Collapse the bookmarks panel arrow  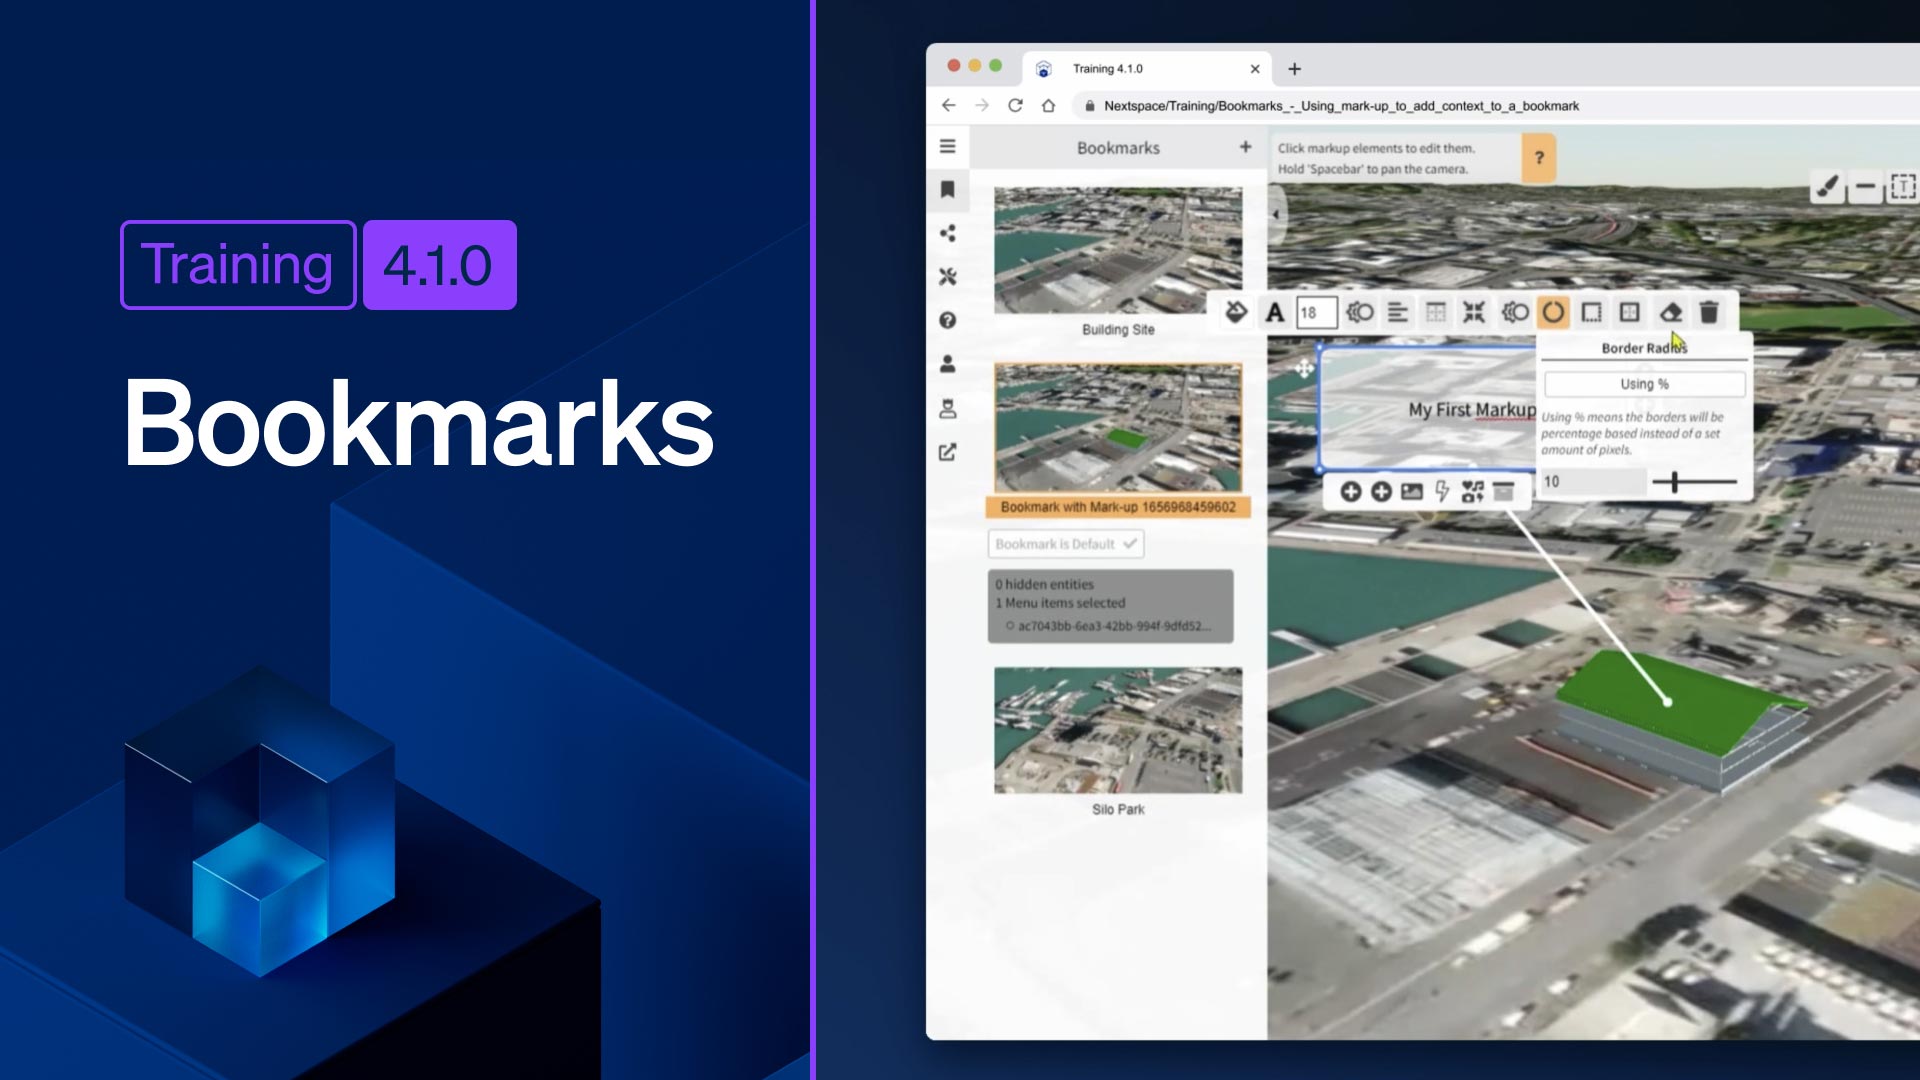[x=1276, y=215]
